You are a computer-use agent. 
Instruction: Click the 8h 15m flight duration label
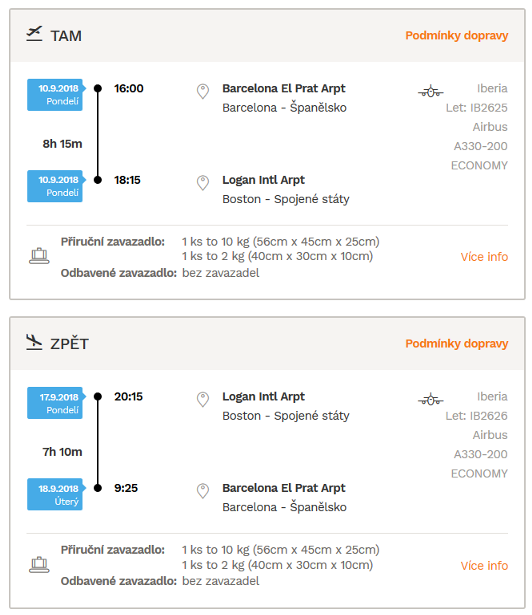62,144
